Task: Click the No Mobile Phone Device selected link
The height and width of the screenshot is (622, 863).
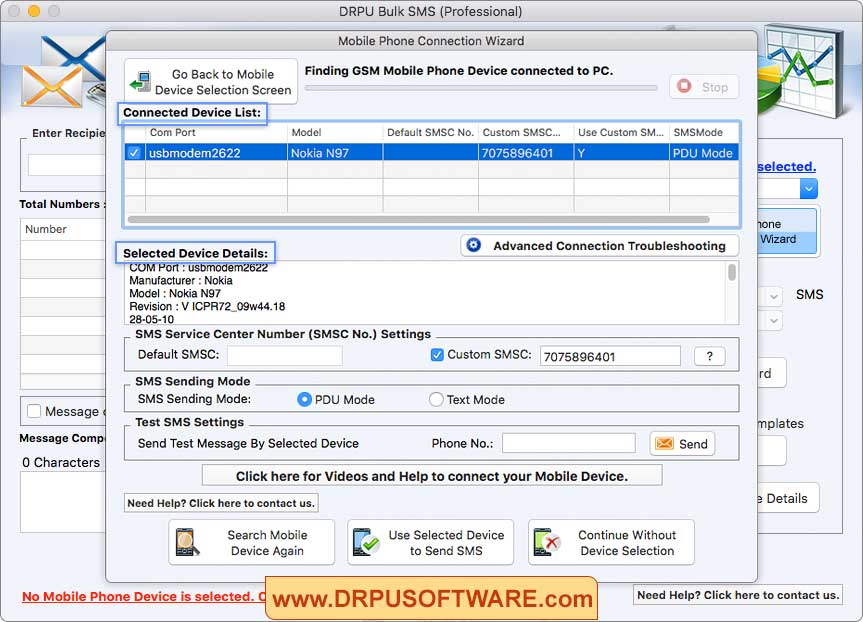Action: (x=143, y=596)
